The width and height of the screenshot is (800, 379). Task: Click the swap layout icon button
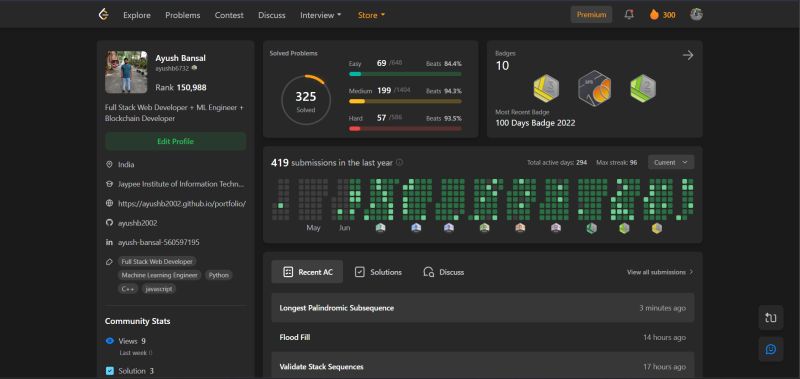[x=770, y=318]
